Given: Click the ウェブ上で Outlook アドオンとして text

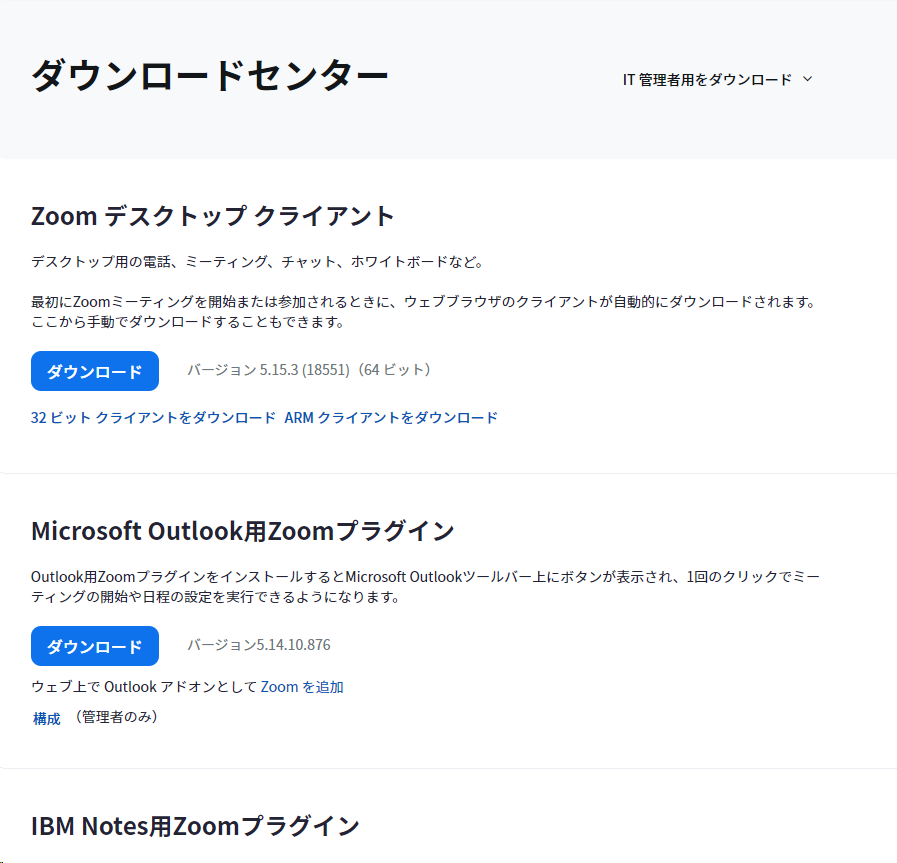Looking at the screenshot, I should point(143,687).
